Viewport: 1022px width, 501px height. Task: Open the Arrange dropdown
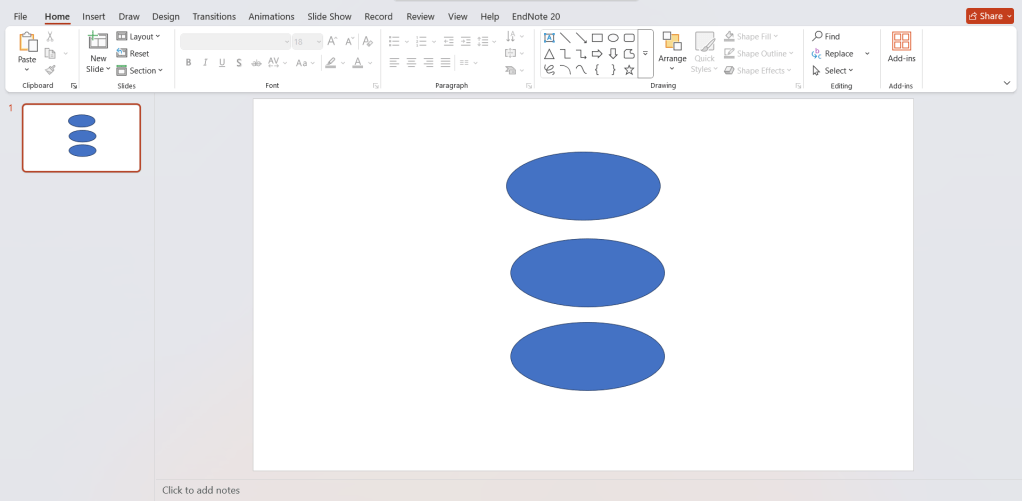click(672, 52)
